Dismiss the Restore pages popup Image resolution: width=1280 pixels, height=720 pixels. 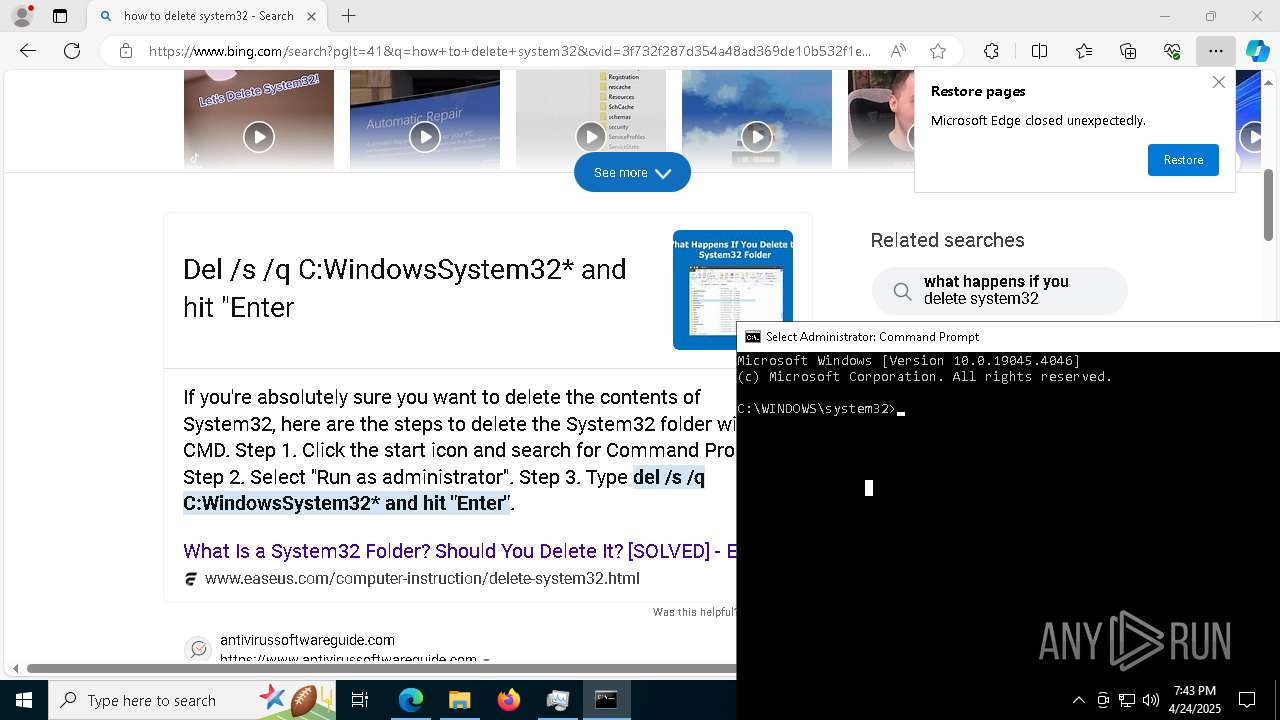click(x=1218, y=82)
